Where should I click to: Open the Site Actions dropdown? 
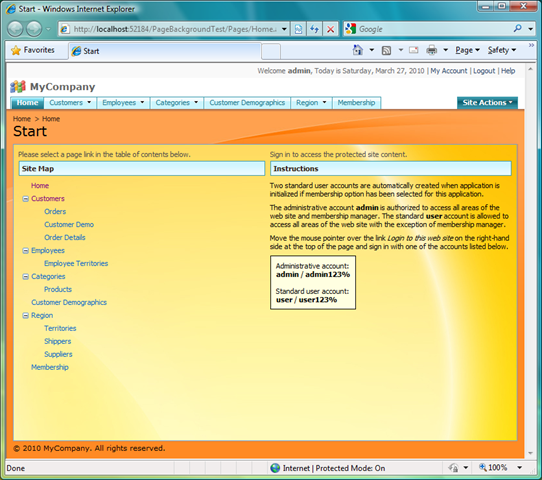click(487, 103)
